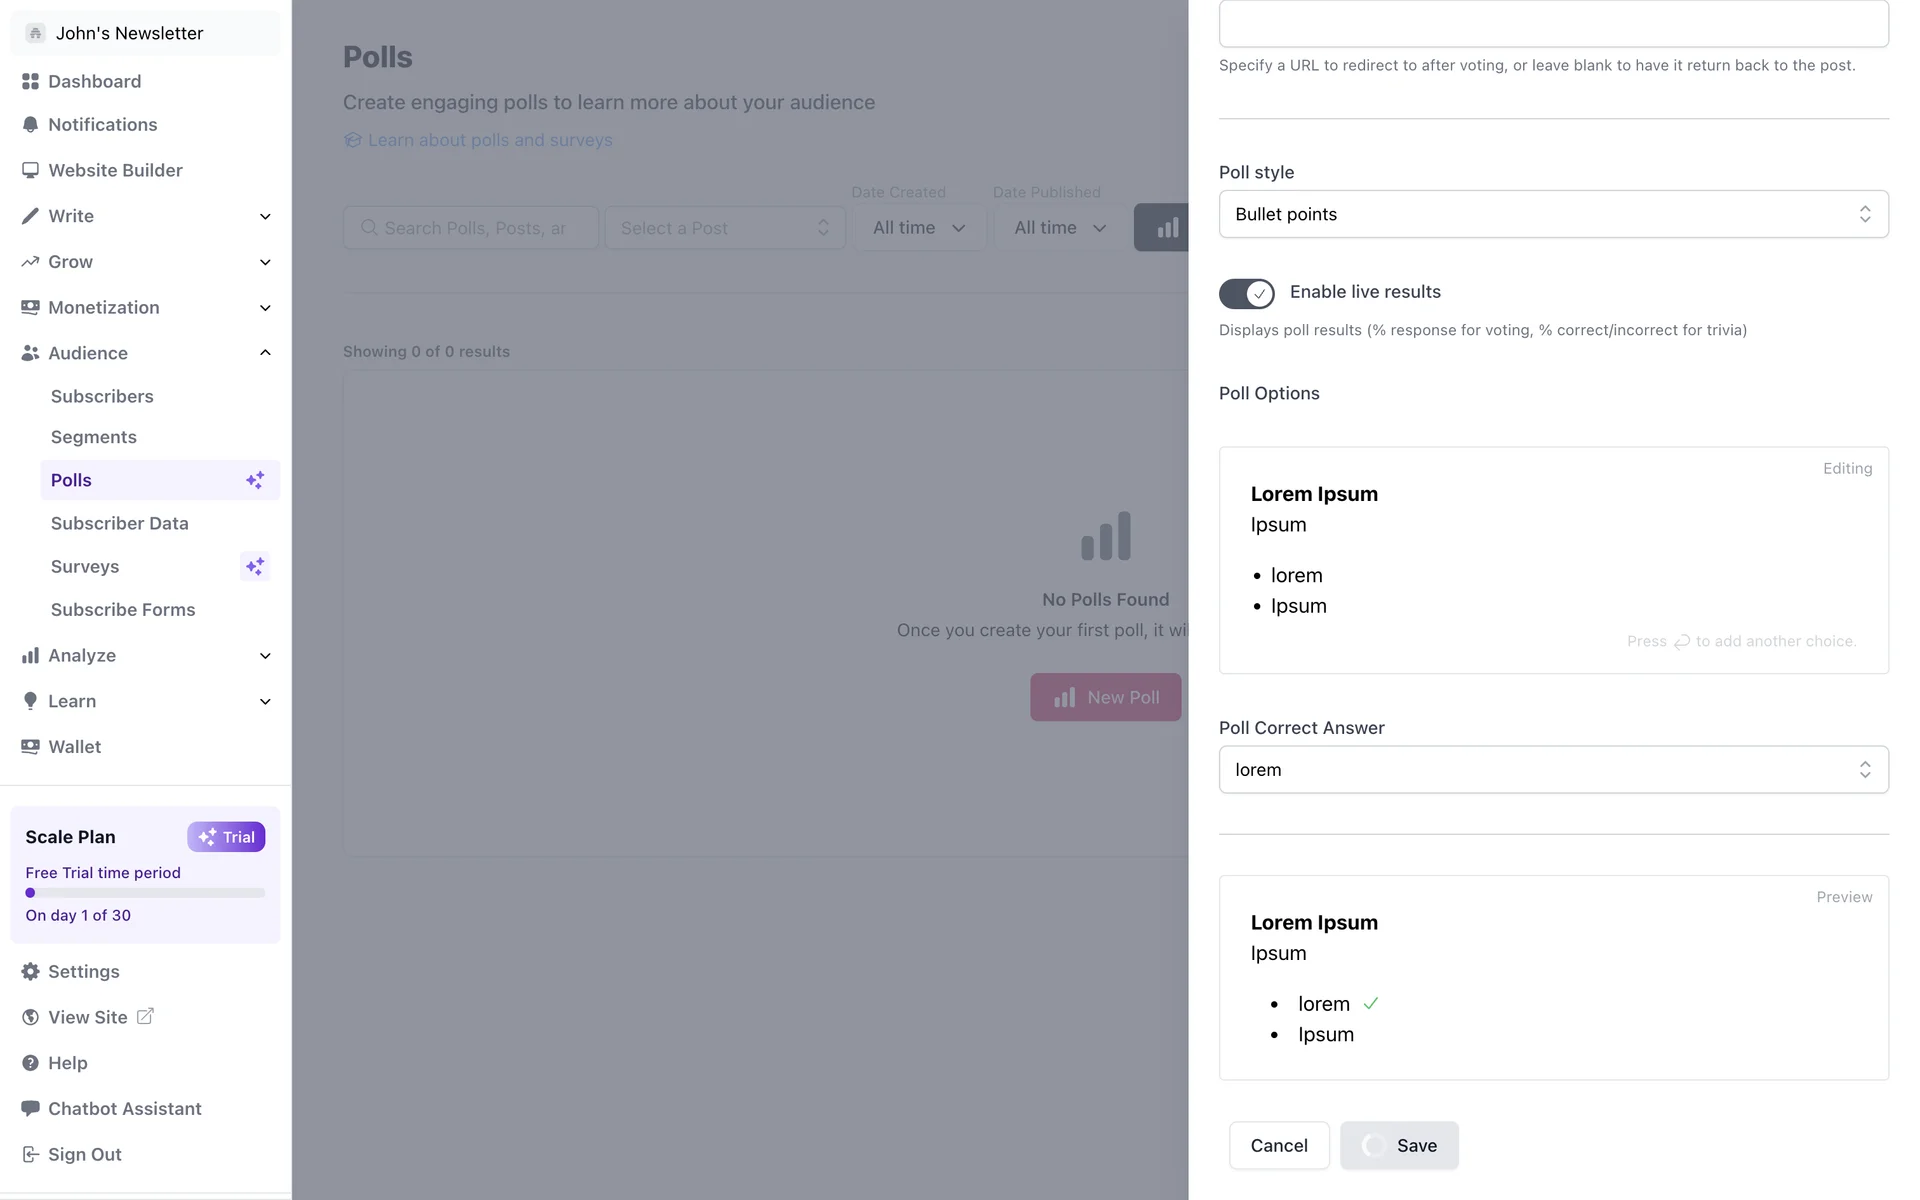Click the Chatbot Assistant speech bubble icon

click(x=30, y=1109)
